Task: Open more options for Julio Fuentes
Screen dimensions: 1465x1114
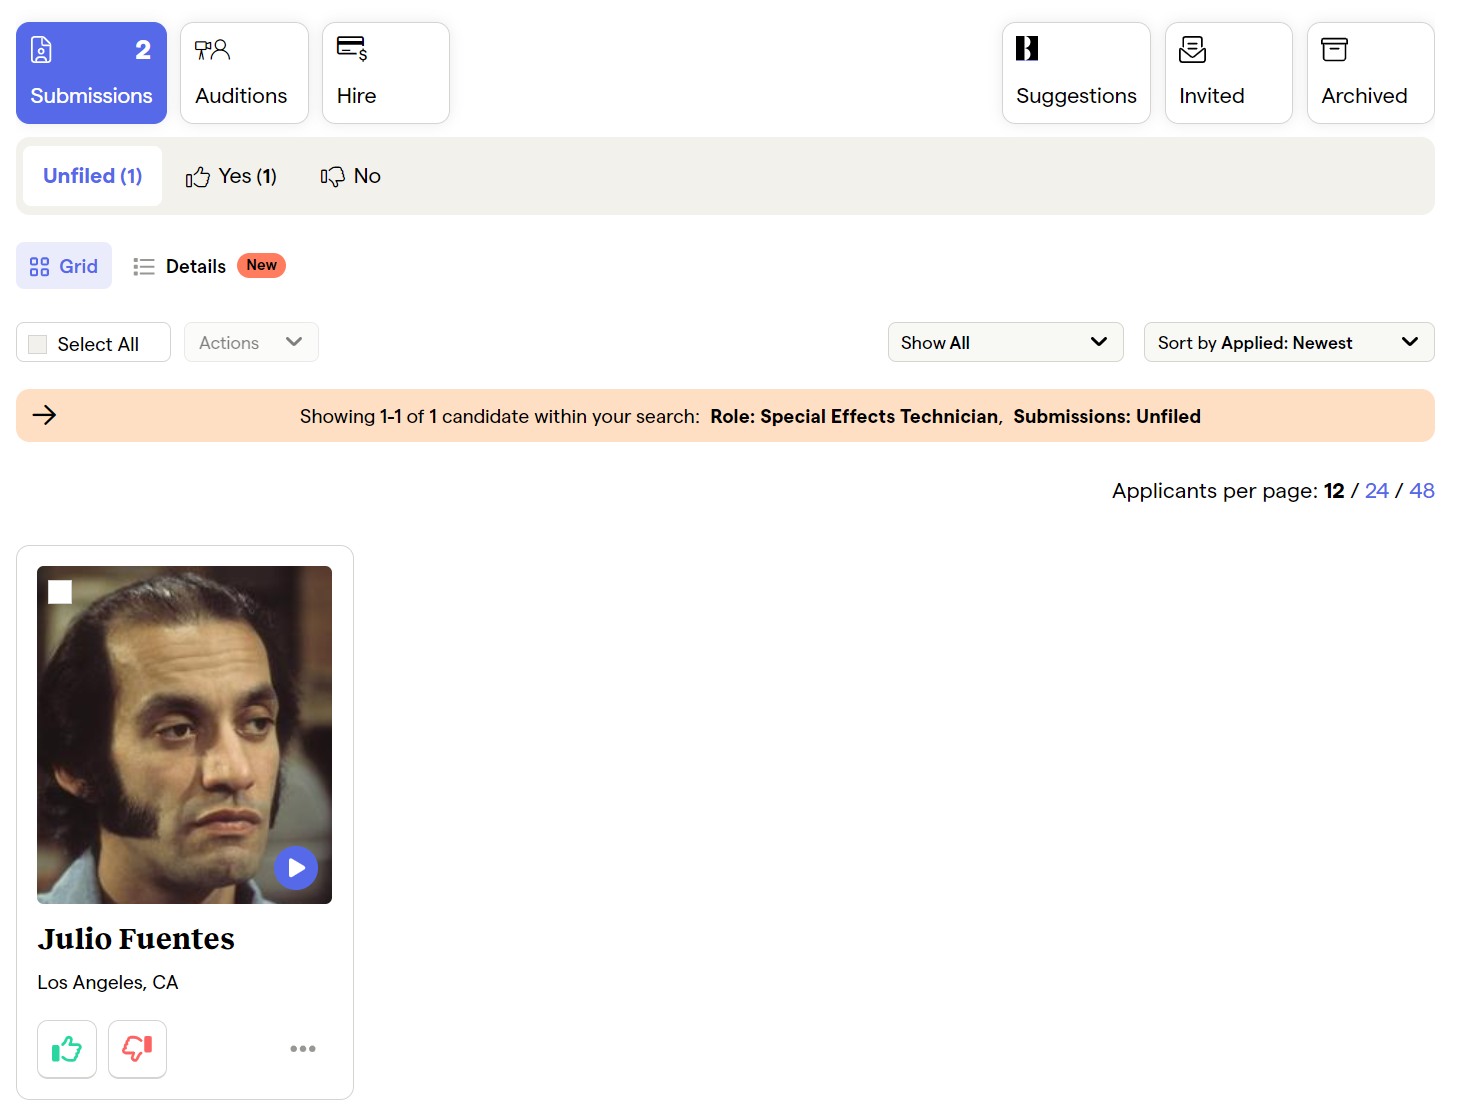Action: [x=303, y=1049]
